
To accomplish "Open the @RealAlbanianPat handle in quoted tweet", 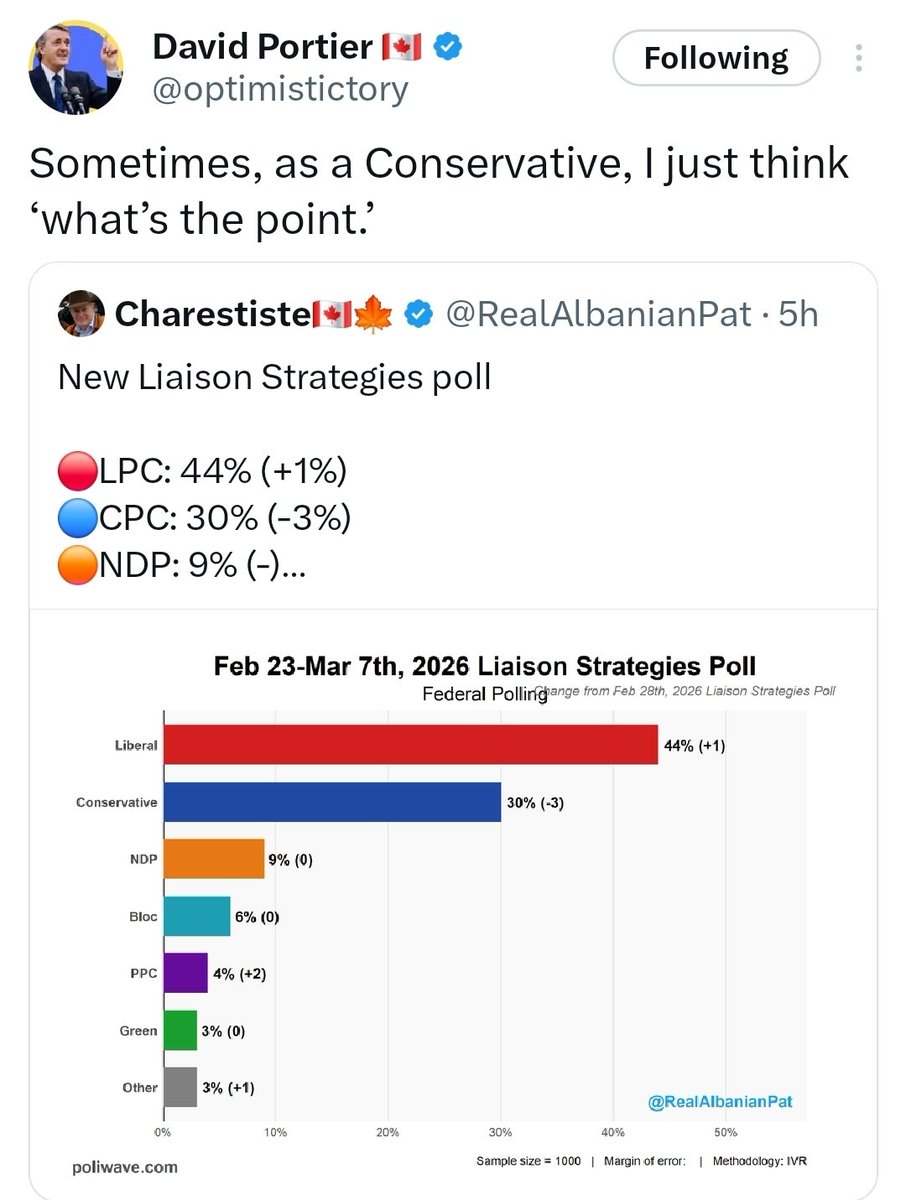I will coord(597,314).
